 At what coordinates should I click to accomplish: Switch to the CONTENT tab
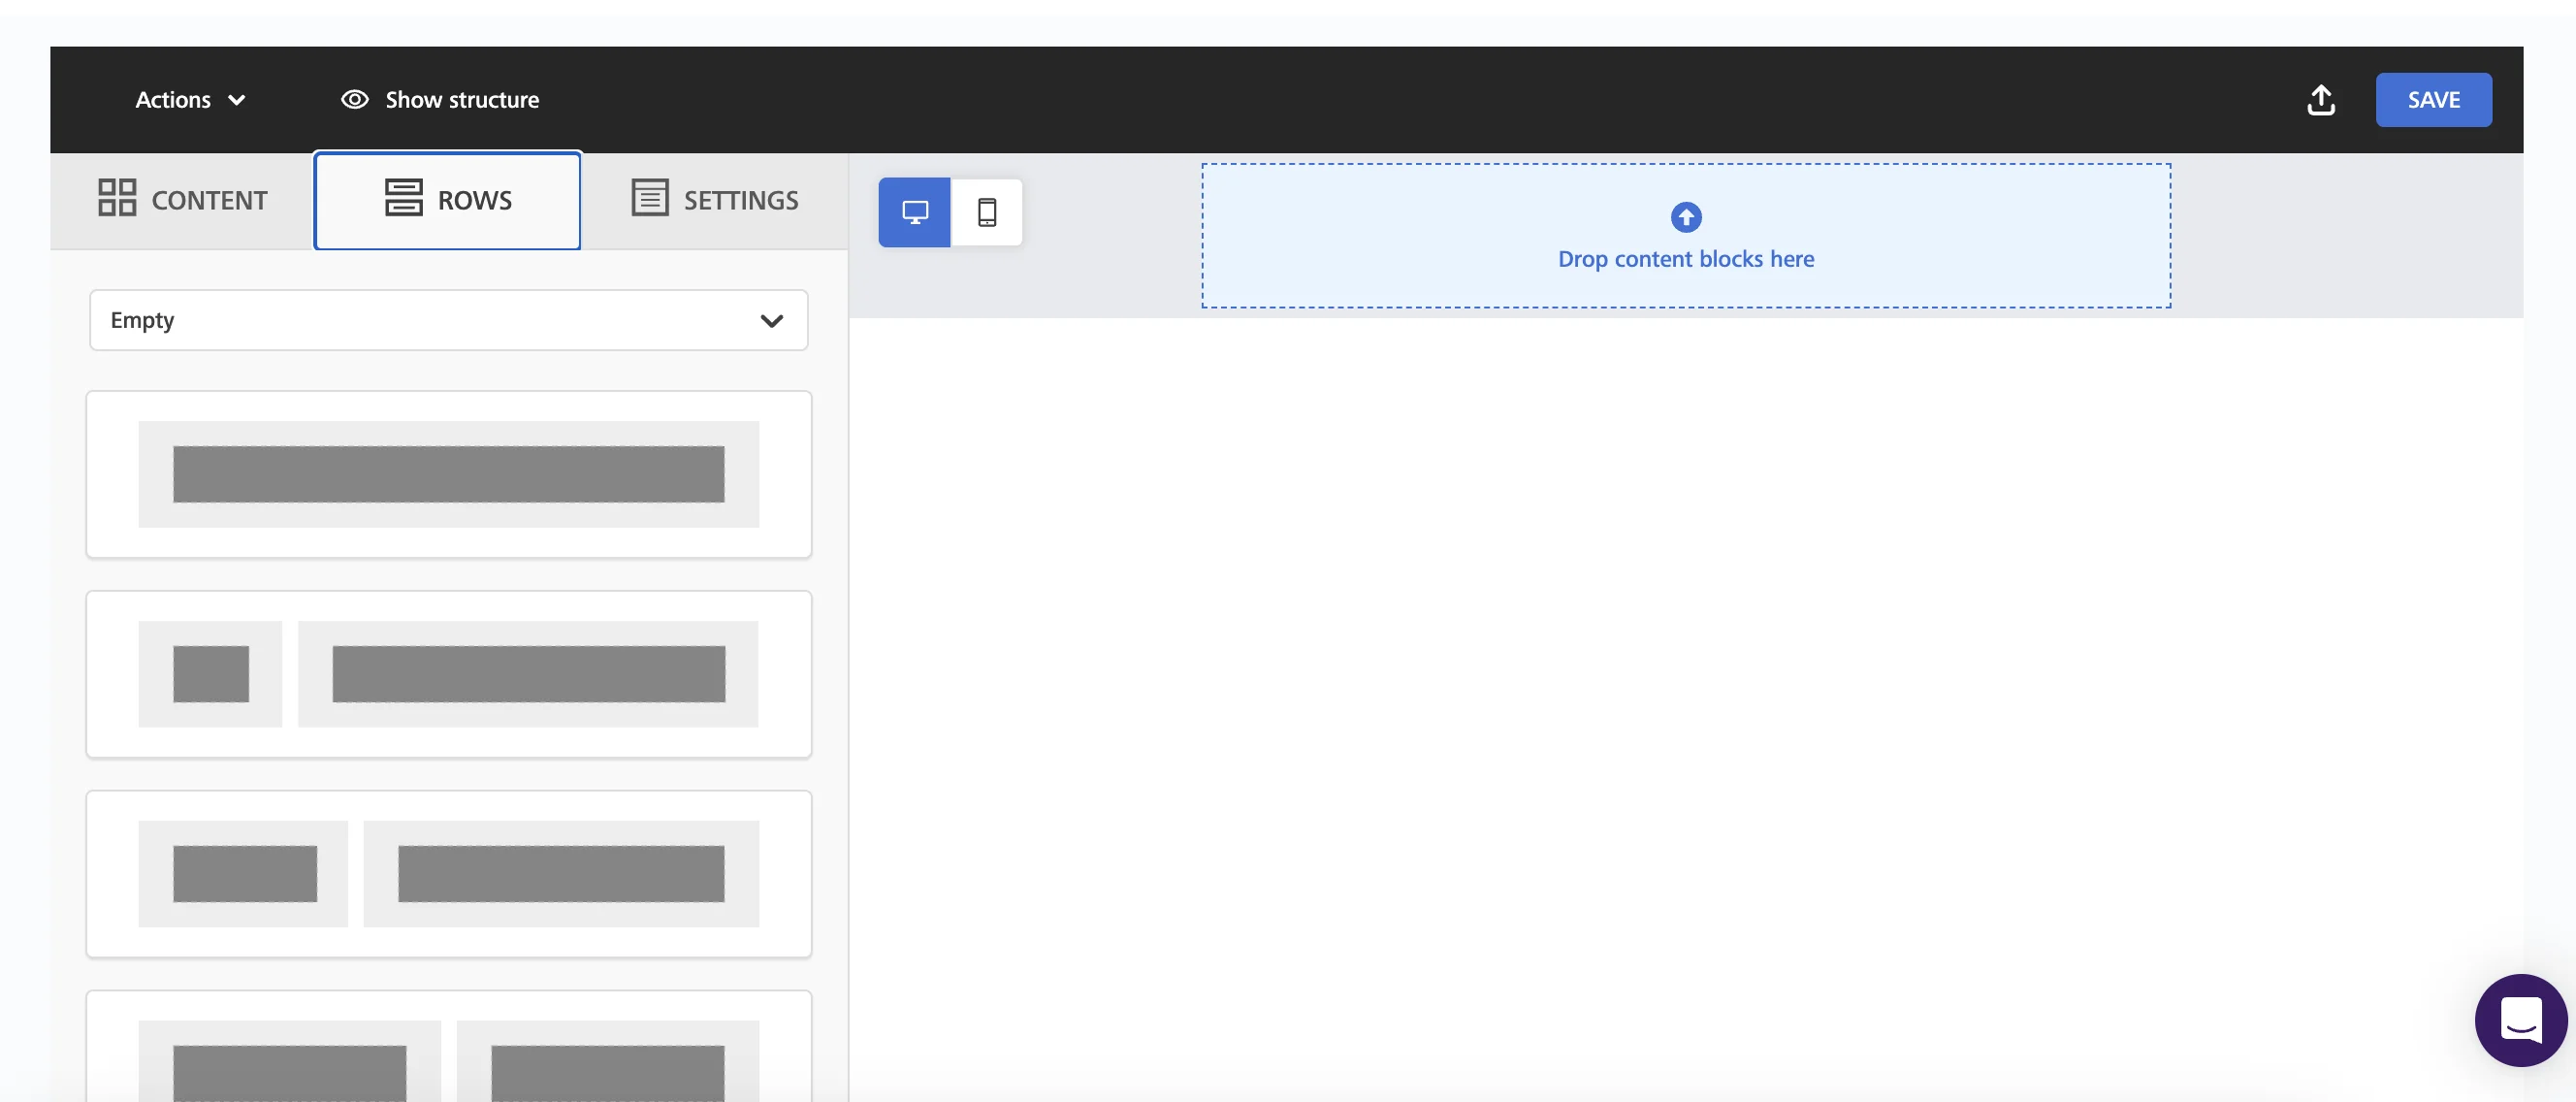182,200
